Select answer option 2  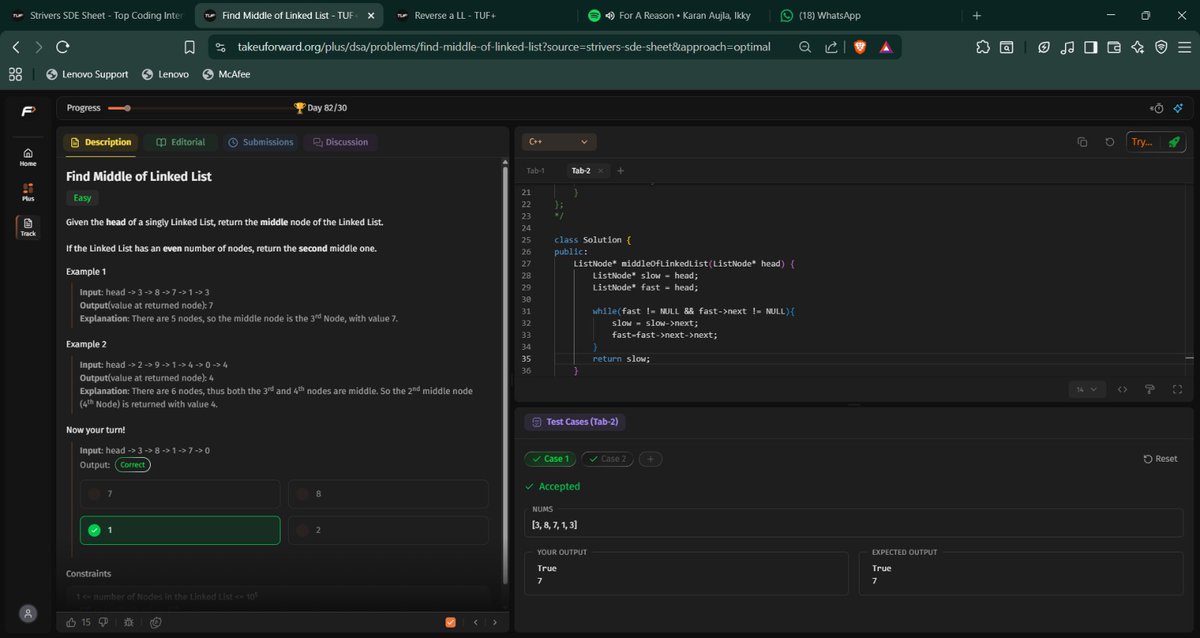point(388,530)
